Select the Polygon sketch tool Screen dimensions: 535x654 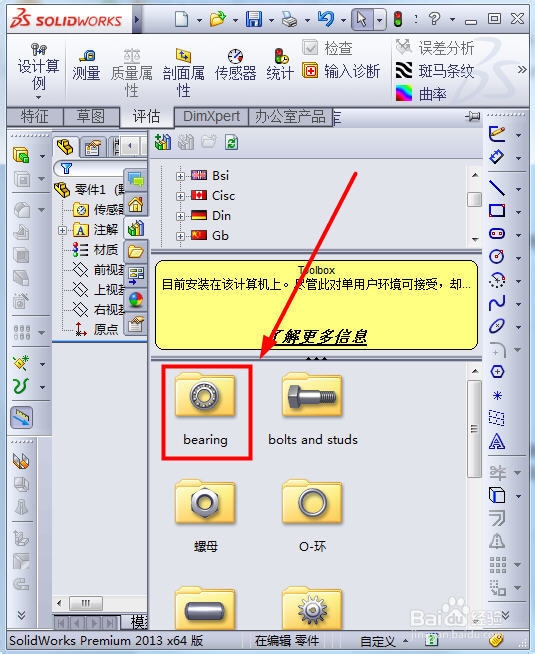pyautogui.click(x=497, y=371)
